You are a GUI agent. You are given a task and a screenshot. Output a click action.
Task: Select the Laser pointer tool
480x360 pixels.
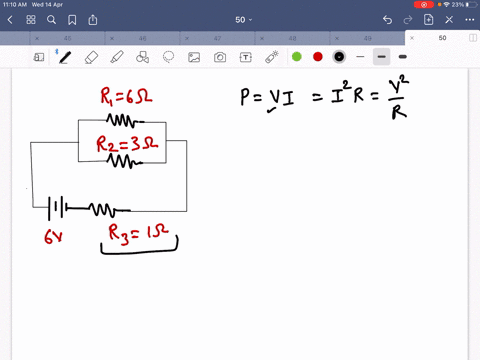coord(272,57)
